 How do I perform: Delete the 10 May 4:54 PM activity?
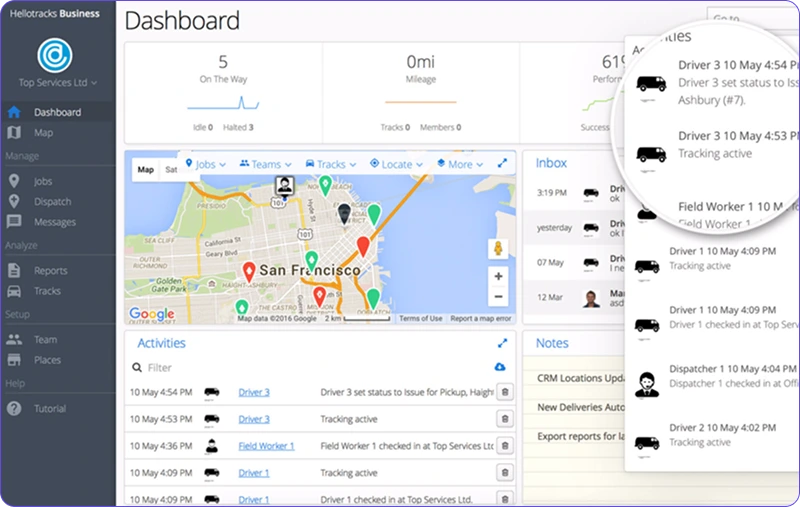pyautogui.click(x=505, y=392)
